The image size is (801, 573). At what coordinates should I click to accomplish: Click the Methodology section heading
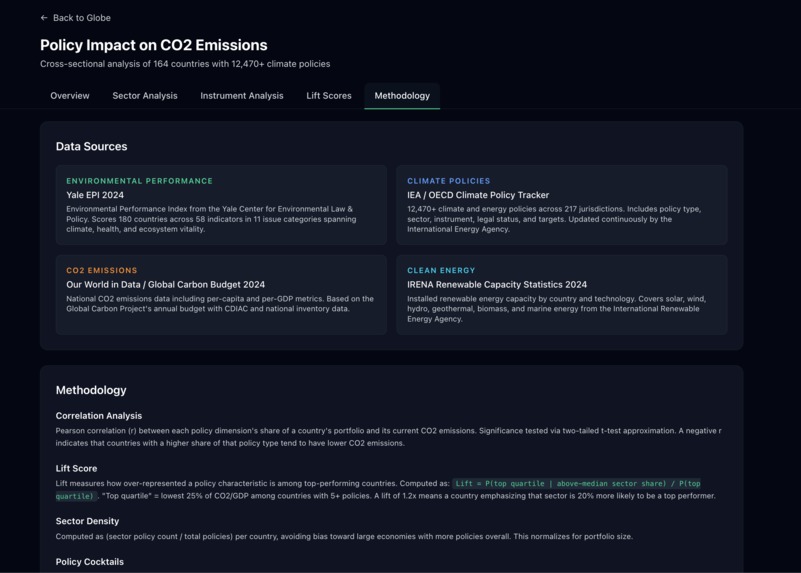(x=91, y=390)
